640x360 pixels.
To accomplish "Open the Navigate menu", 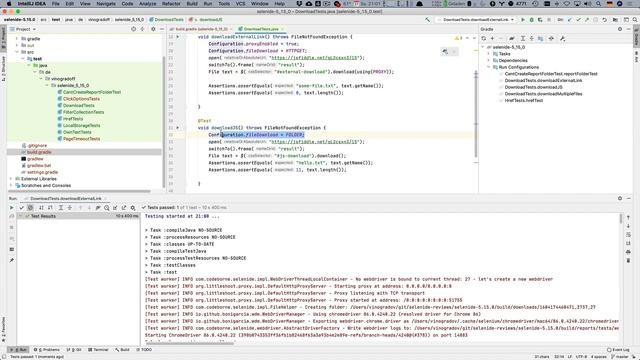I will click(106, 4).
